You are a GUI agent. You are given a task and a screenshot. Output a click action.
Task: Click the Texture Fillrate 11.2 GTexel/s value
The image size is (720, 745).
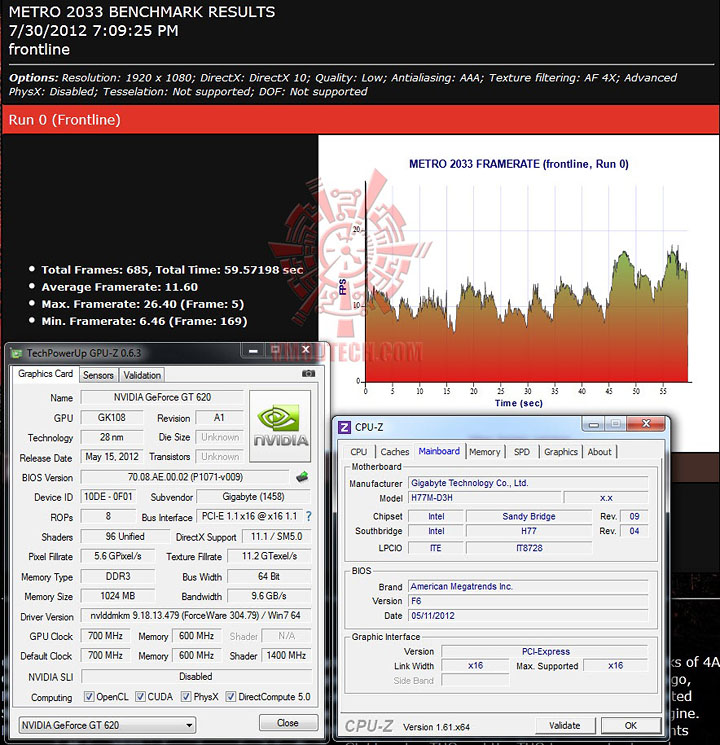[x=269, y=556]
